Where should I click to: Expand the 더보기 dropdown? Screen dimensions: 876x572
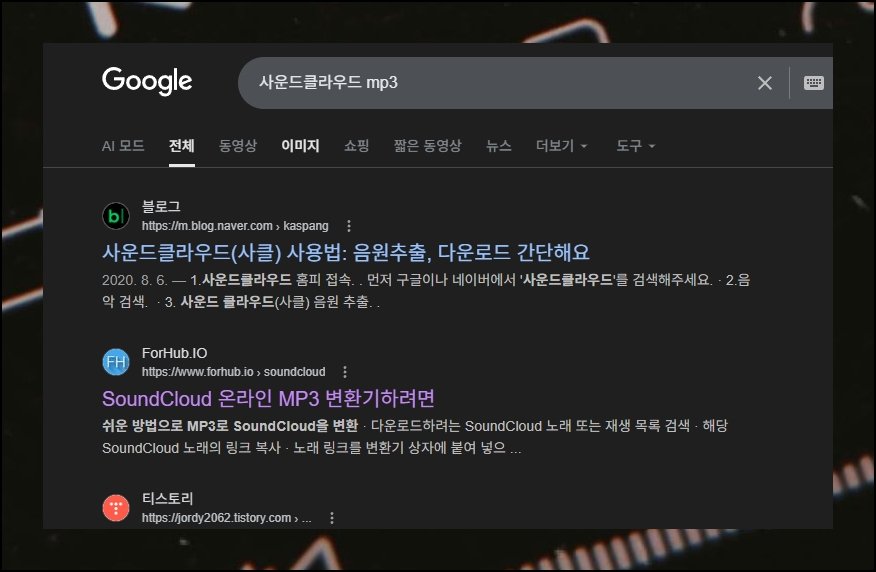pyautogui.click(x=561, y=146)
